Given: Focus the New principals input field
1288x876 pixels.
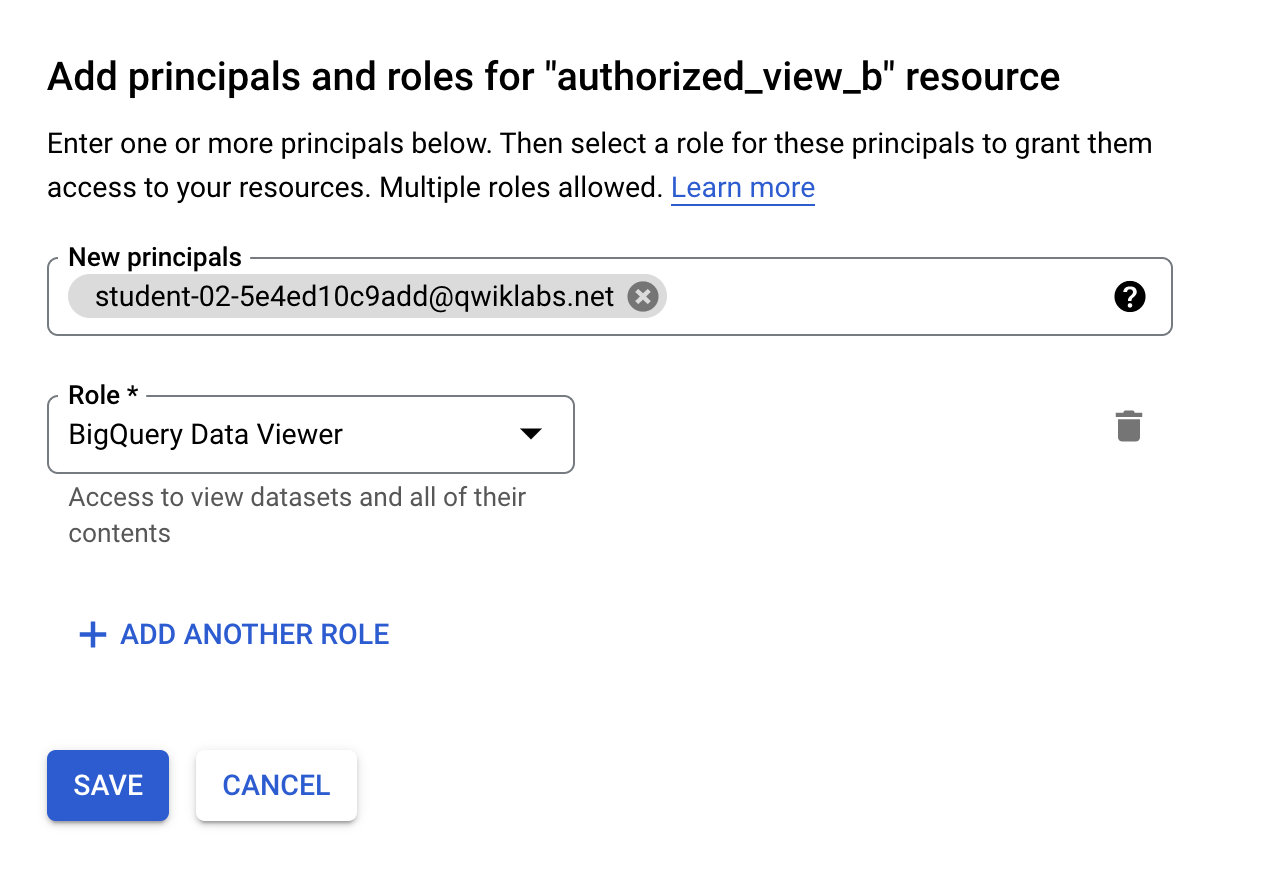Looking at the screenshot, I should click(x=610, y=296).
